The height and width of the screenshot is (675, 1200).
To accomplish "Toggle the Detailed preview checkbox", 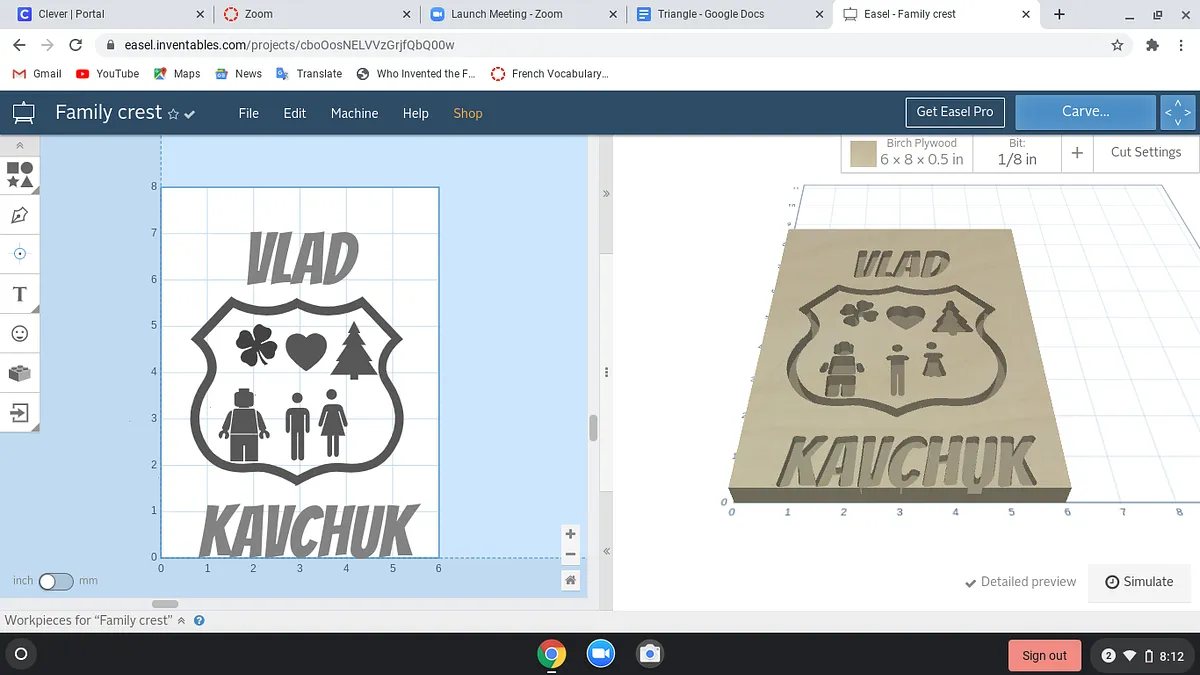I will (x=1020, y=582).
